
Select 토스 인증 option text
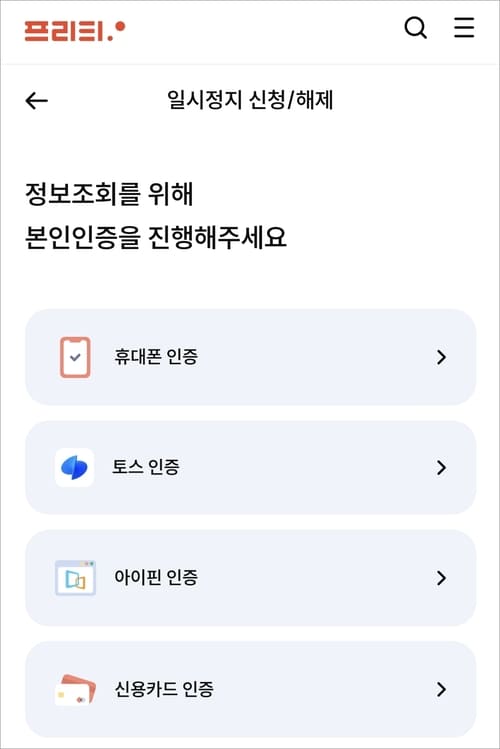coord(146,467)
